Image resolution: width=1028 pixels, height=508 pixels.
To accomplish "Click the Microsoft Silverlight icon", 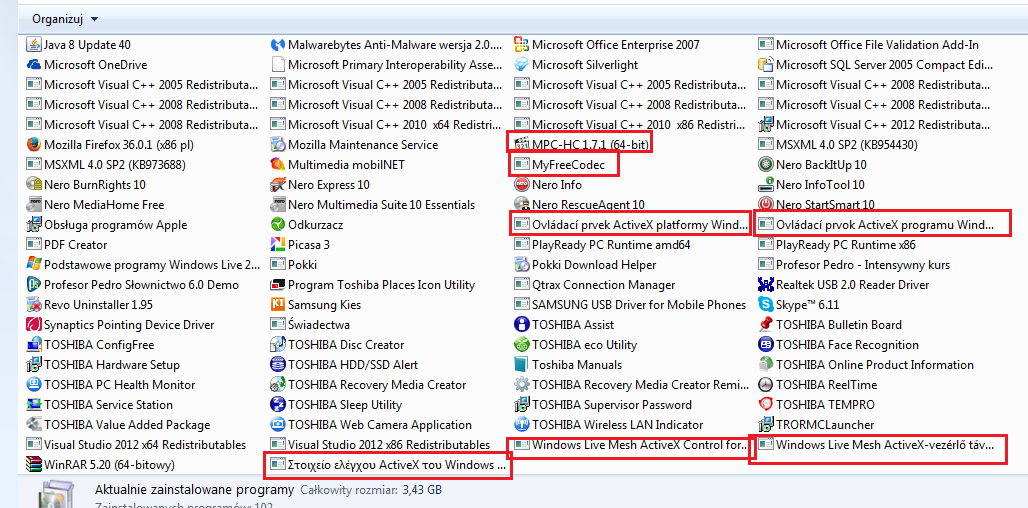I will tap(522, 65).
